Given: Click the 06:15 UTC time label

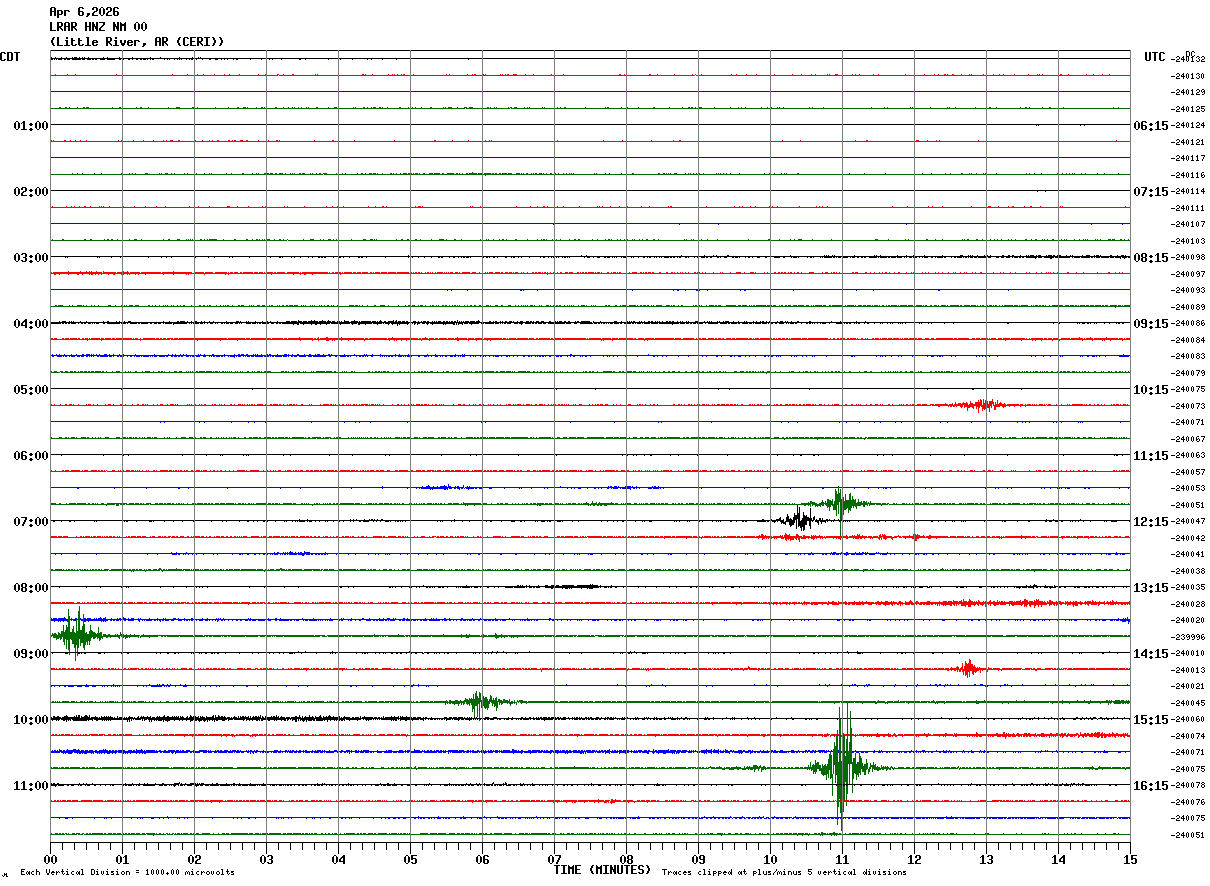Looking at the screenshot, I should [1150, 126].
